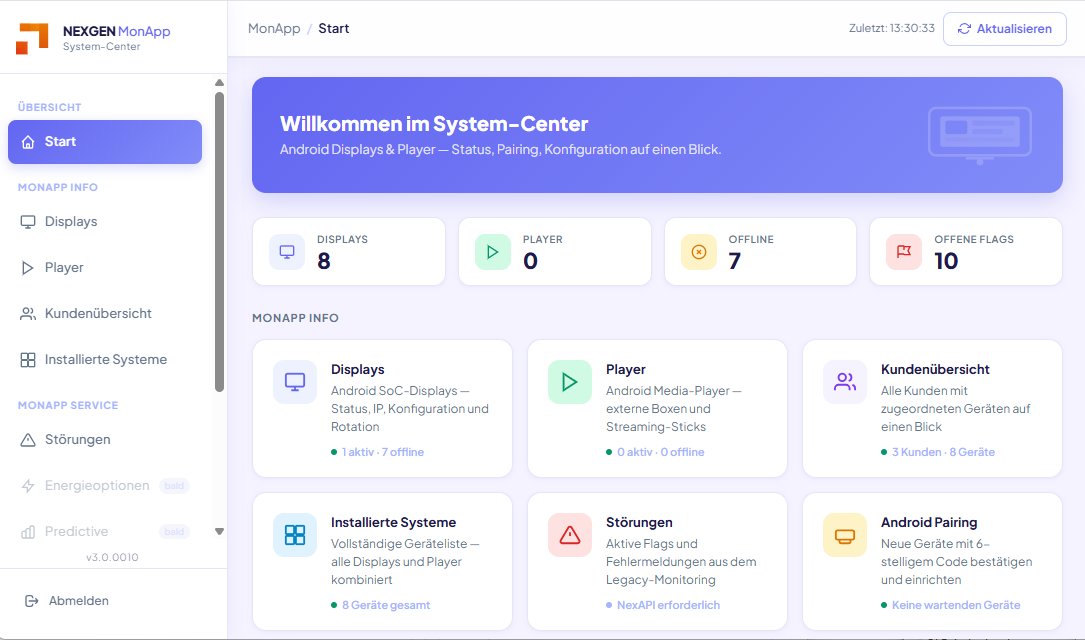Screen dimensions: 1085x640
Task: Click the 'Zuletzt: 13:30:33' timestamp
Action: point(891,28)
